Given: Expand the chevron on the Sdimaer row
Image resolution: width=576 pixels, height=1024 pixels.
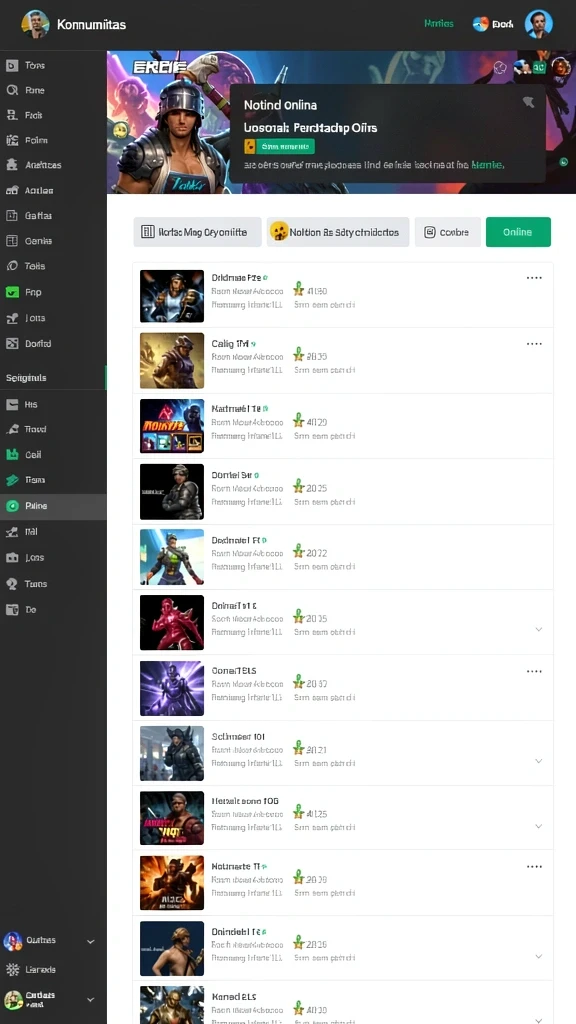Looking at the screenshot, I should (539, 761).
